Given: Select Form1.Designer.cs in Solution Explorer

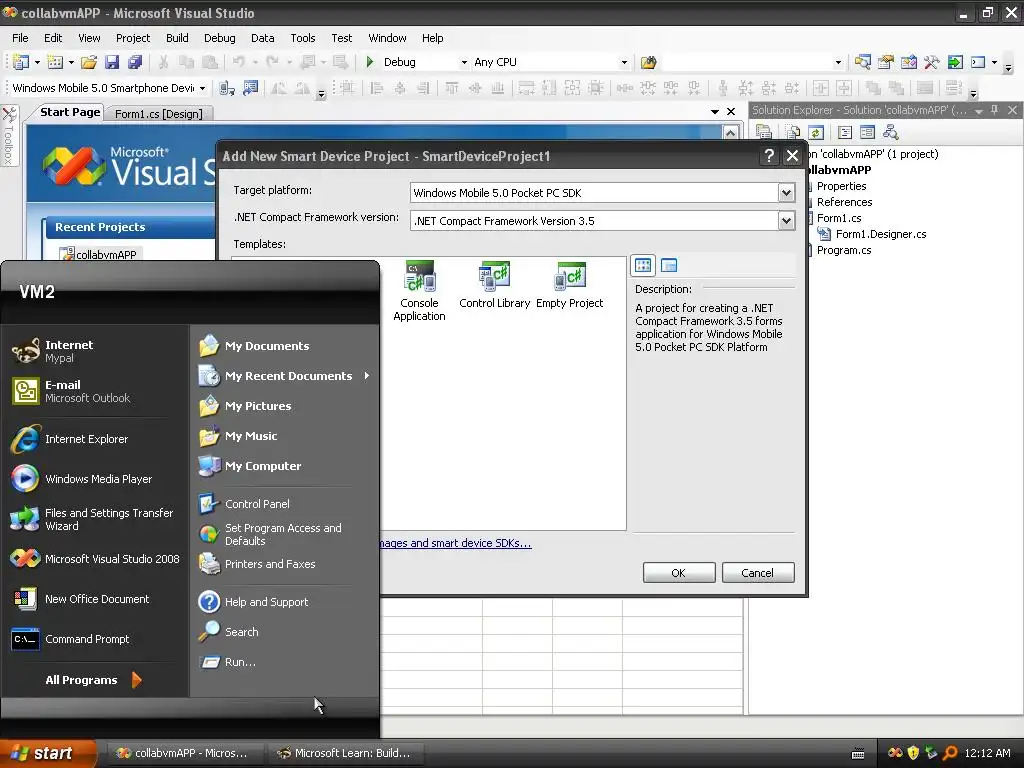Looking at the screenshot, I should [881, 234].
